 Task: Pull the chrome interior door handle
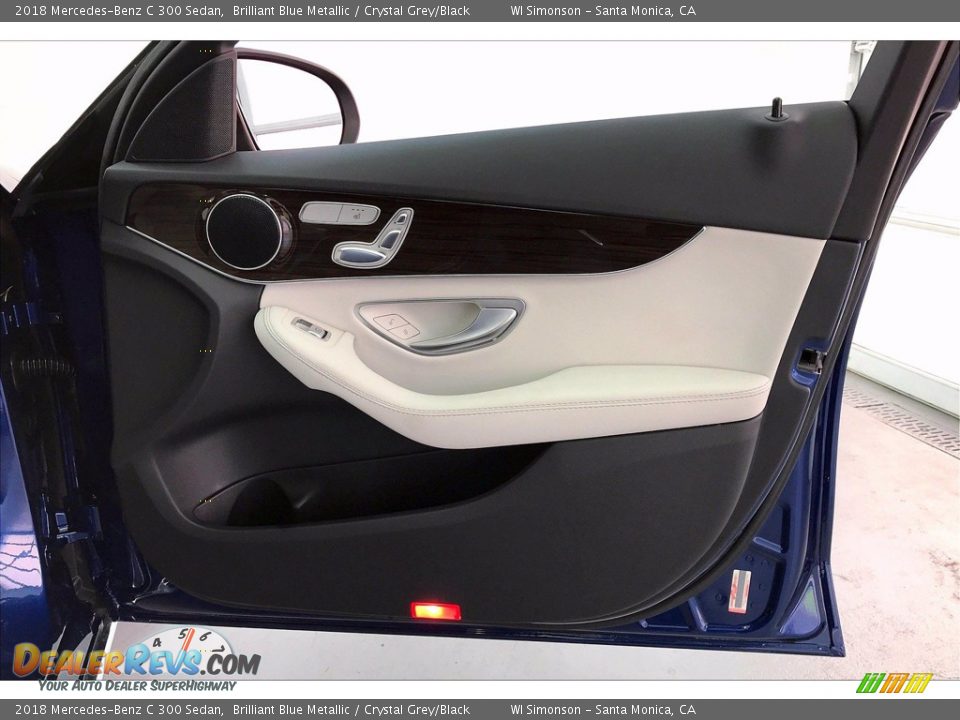470,328
